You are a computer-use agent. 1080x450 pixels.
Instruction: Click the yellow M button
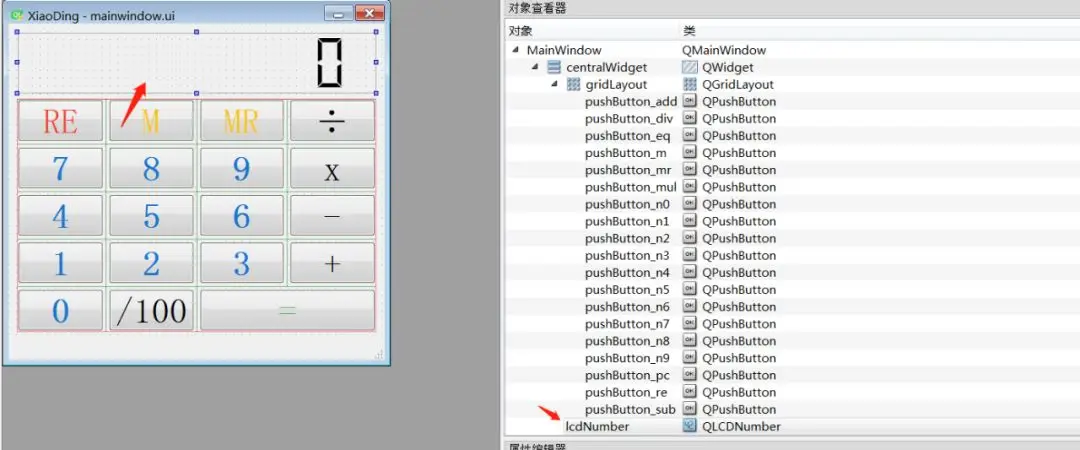(x=151, y=121)
